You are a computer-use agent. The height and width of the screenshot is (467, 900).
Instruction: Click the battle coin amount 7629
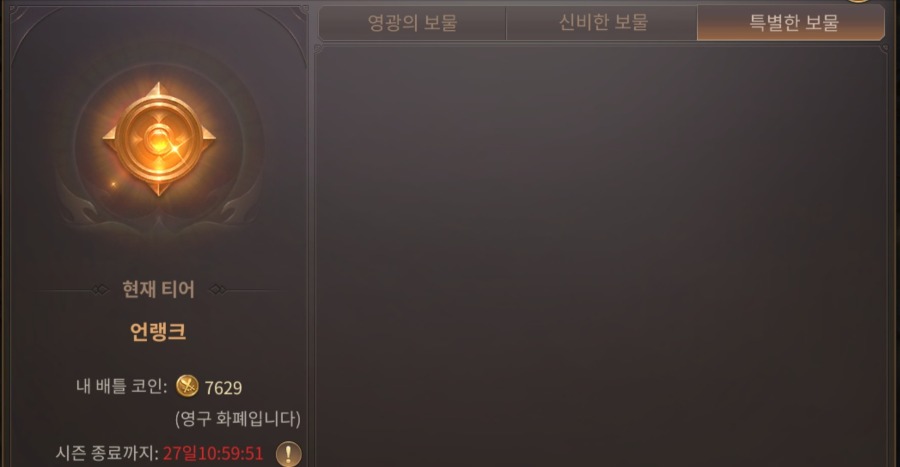[223, 388]
